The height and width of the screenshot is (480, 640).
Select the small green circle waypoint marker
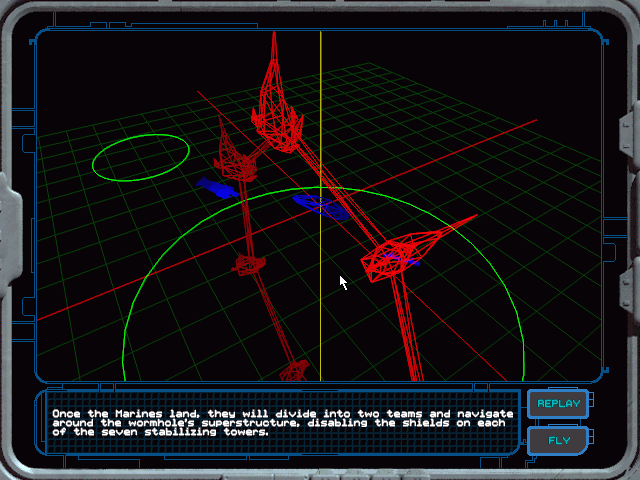141,158
